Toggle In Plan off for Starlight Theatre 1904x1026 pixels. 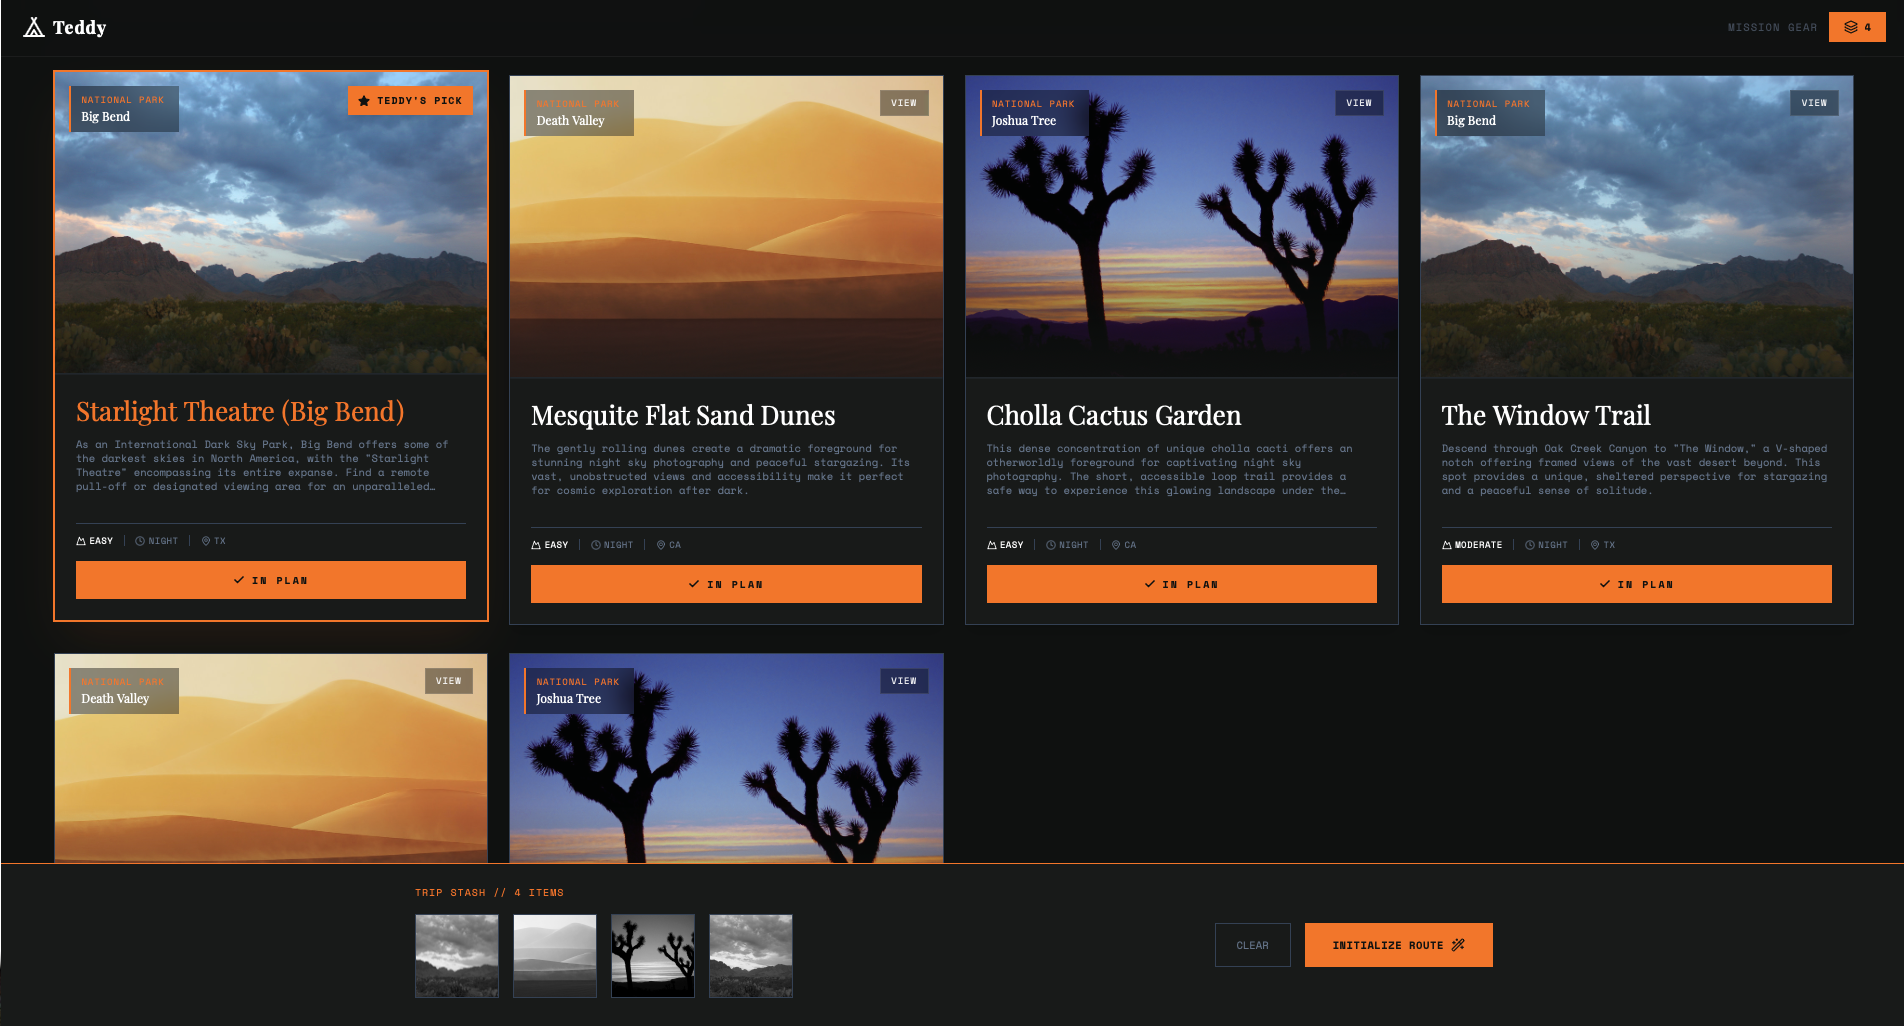point(271,580)
